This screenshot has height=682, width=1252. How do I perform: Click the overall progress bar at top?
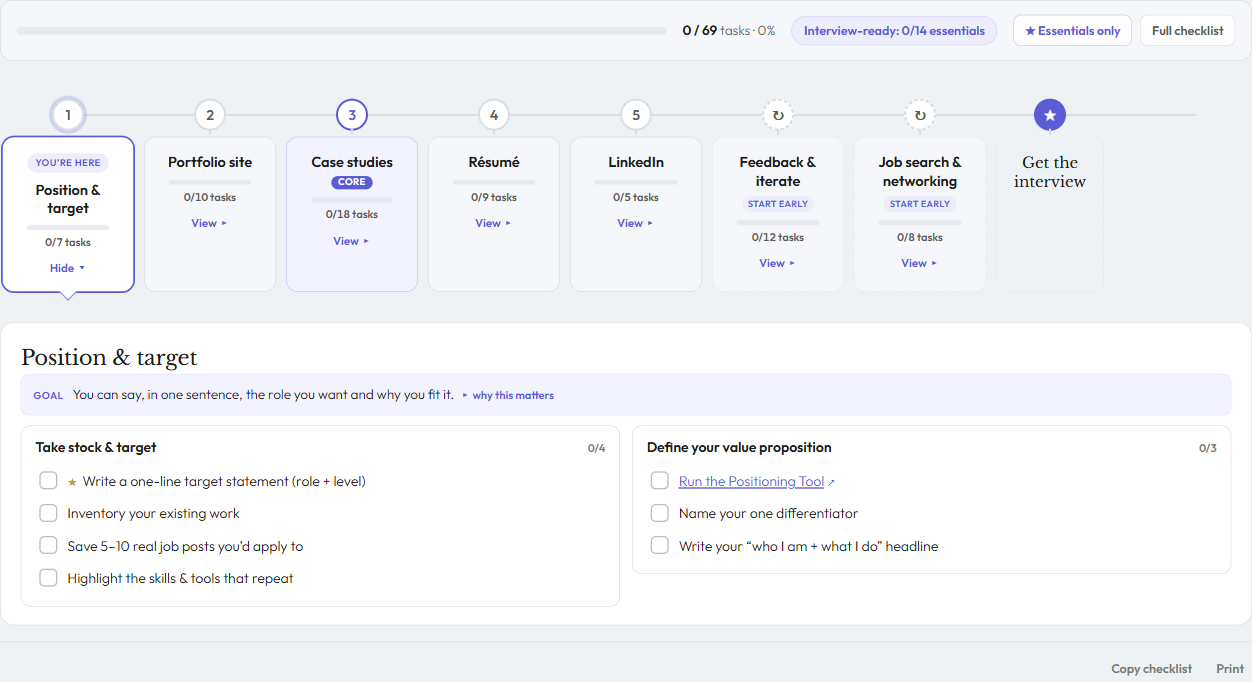pos(342,31)
